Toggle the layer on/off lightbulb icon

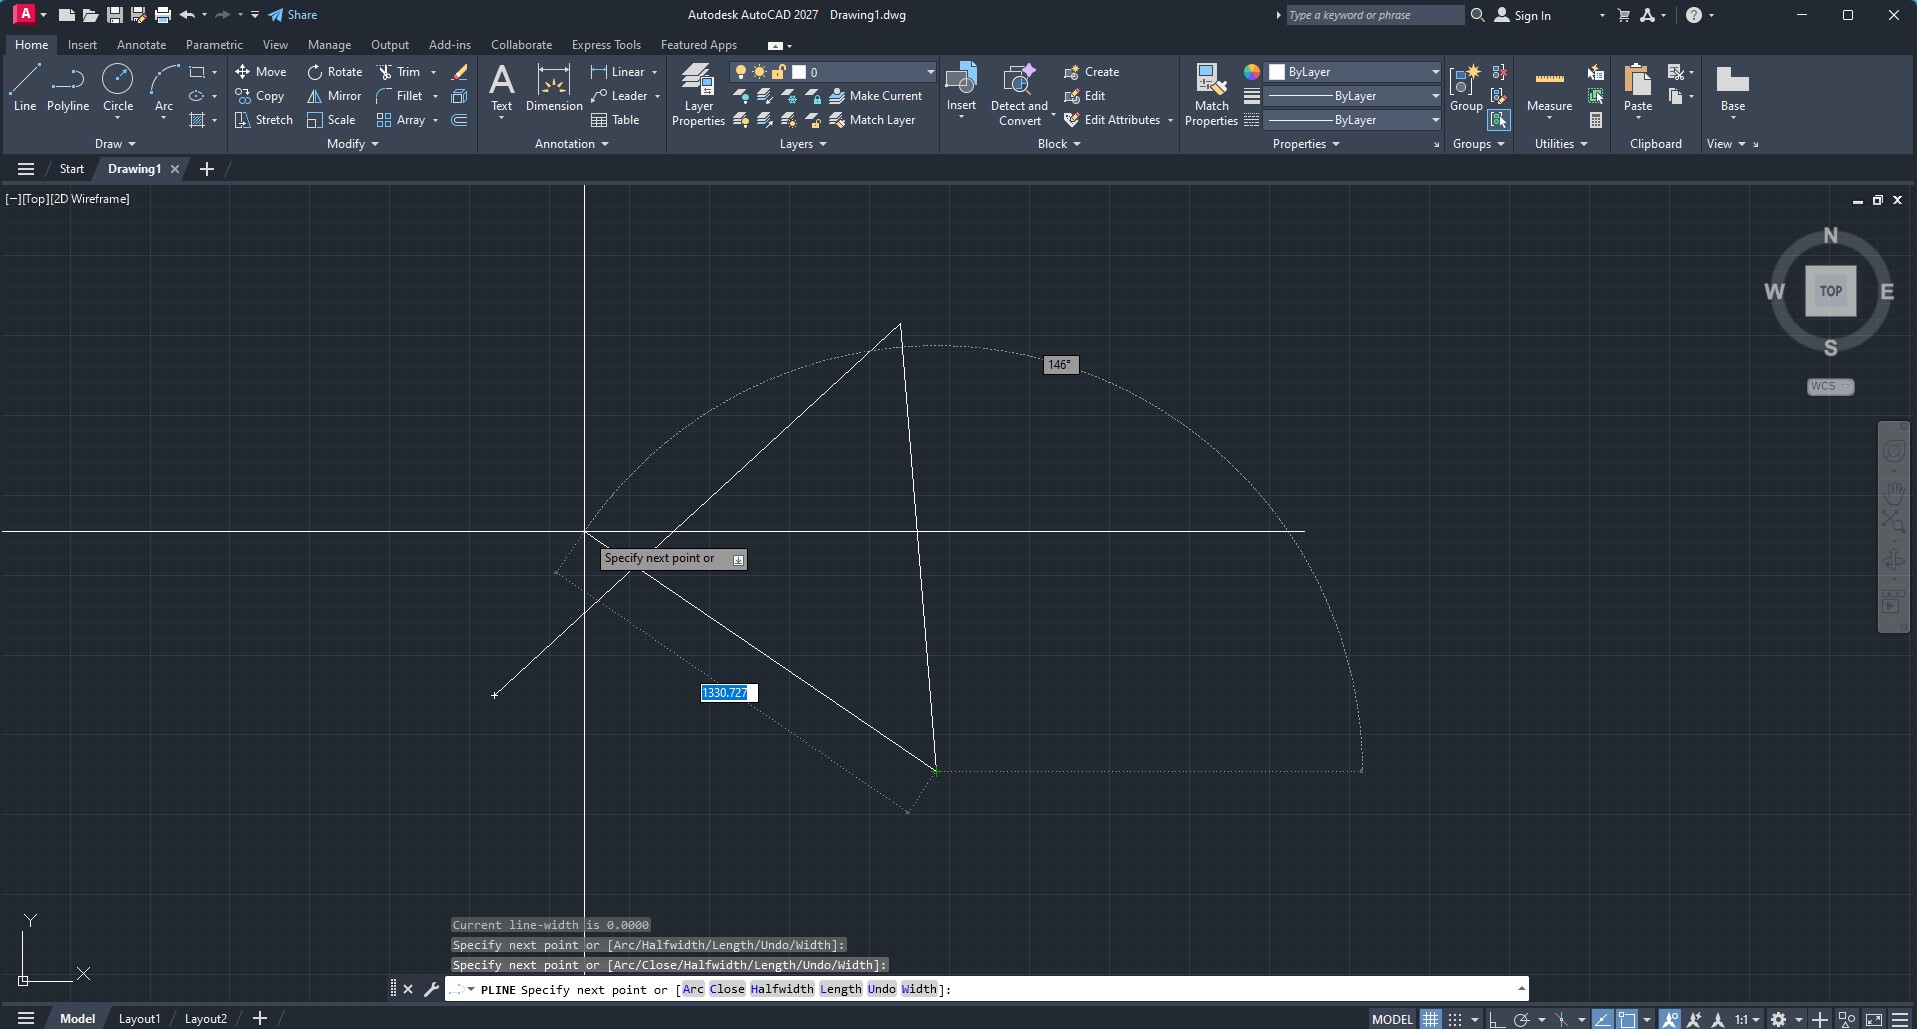tap(741, 72)
